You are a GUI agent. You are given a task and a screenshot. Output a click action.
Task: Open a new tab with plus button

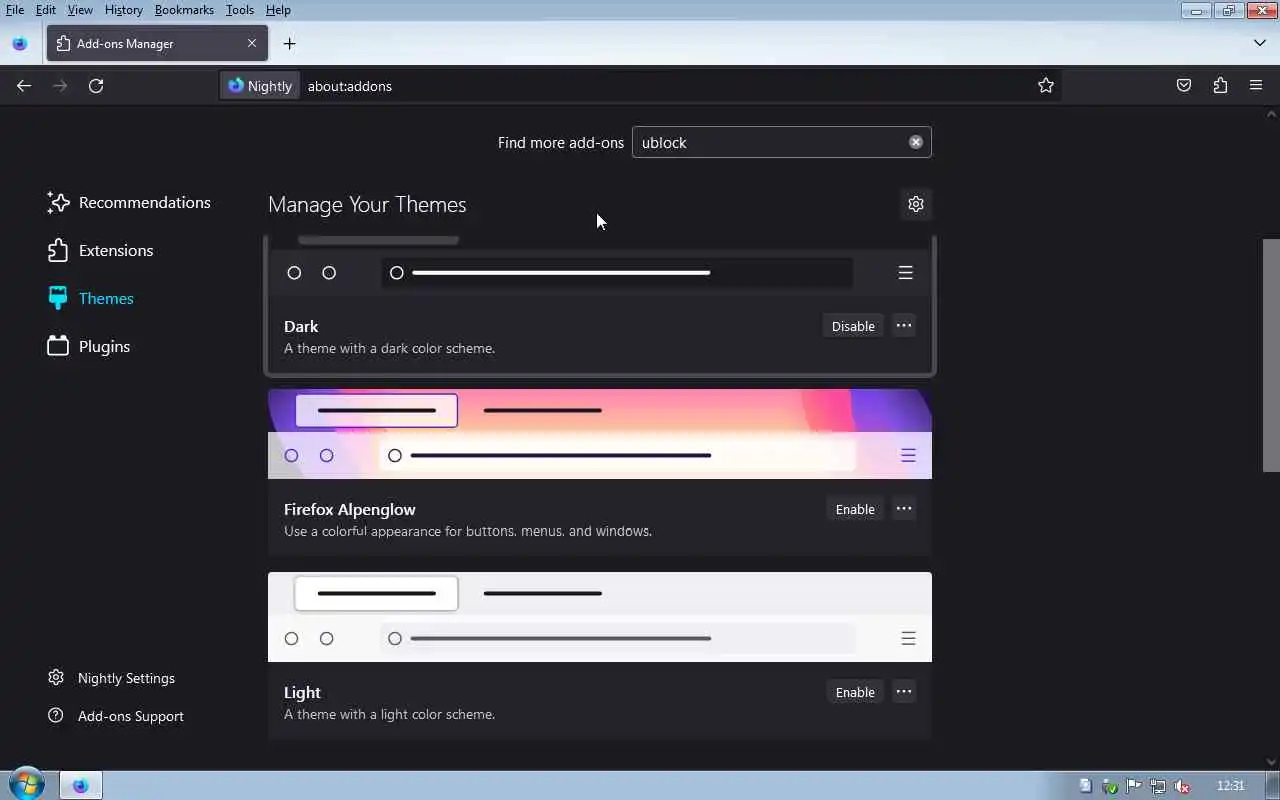(289, 43)
